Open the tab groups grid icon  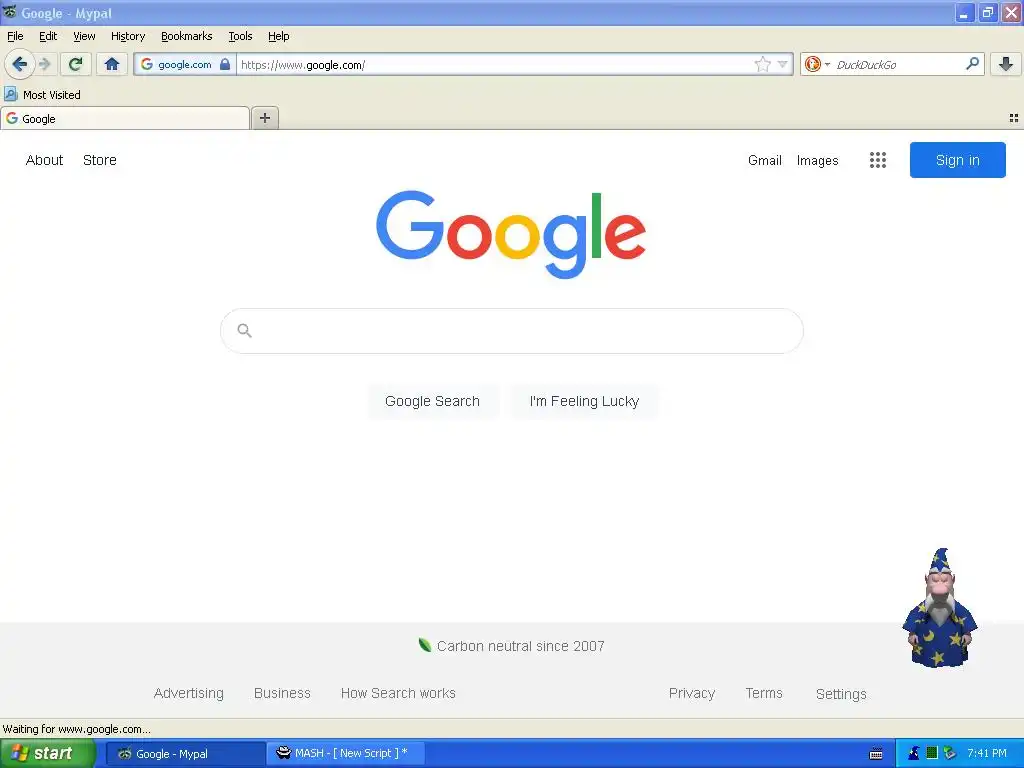click(x=1014, y=118)
